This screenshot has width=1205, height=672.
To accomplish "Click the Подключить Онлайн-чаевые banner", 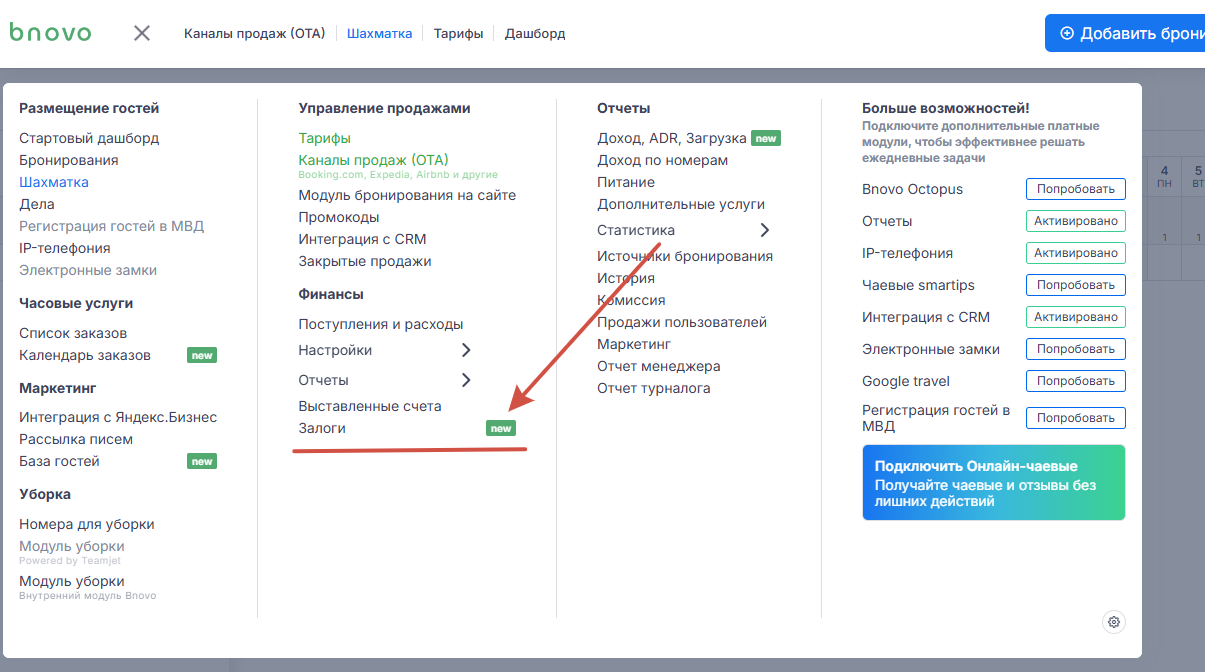I will point(993,483).
